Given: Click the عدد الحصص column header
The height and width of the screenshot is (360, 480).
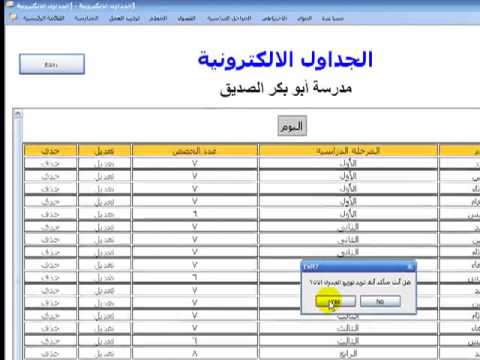Looking at the screenshot, I should click(195, 151).
